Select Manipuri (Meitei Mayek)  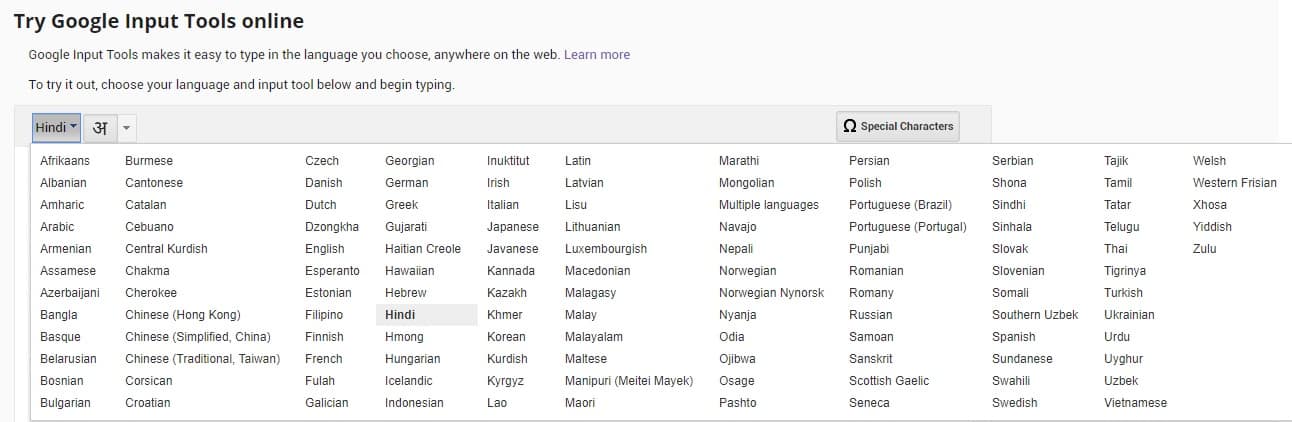click(629, 381)
